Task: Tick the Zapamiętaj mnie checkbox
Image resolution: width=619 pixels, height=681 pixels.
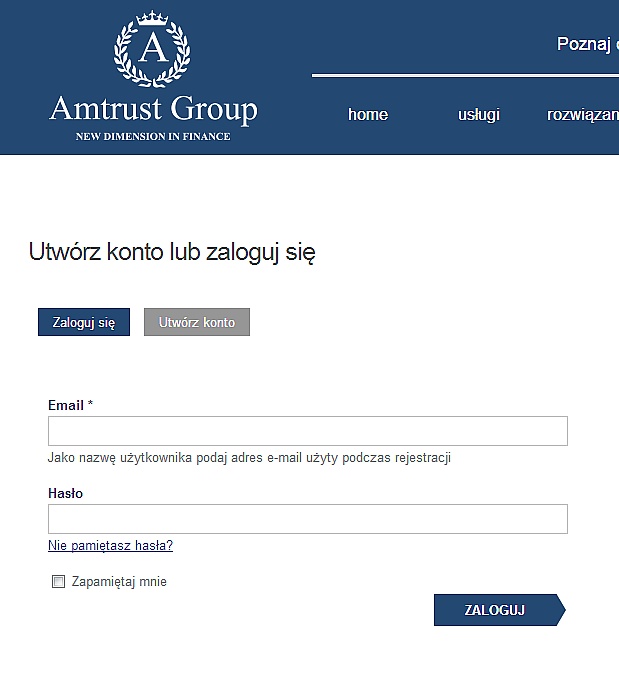Action: (58, 582)
